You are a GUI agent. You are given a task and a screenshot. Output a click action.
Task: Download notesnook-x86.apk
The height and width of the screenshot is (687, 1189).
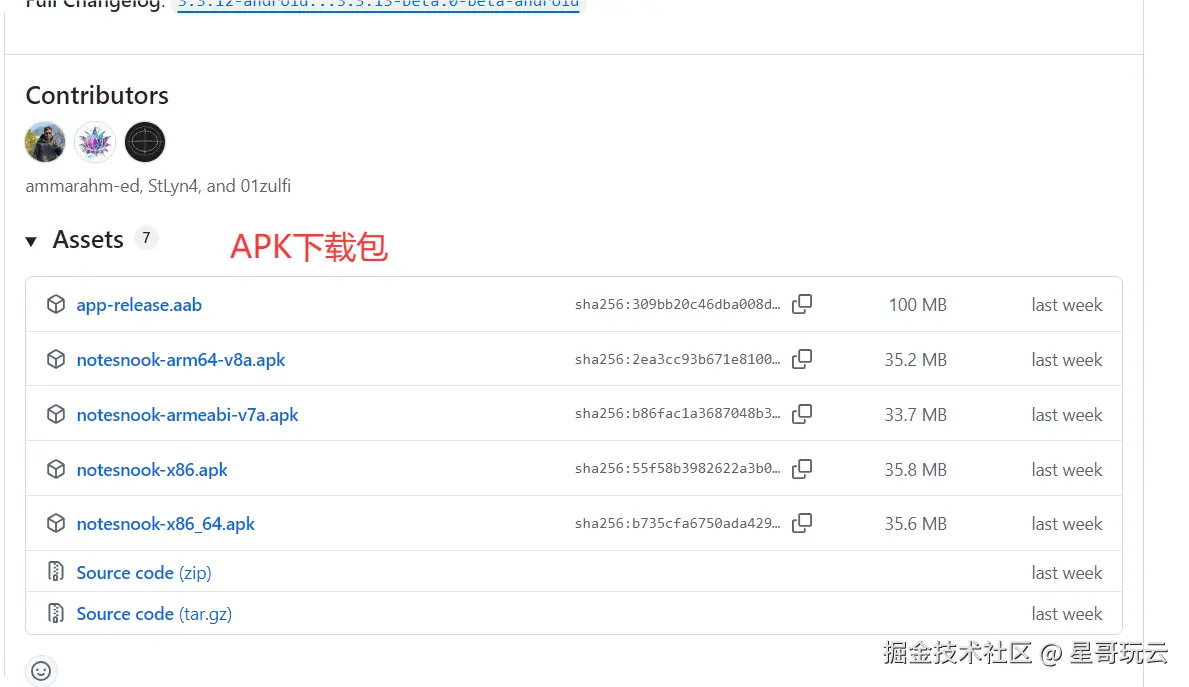click(x=152, y=469)
